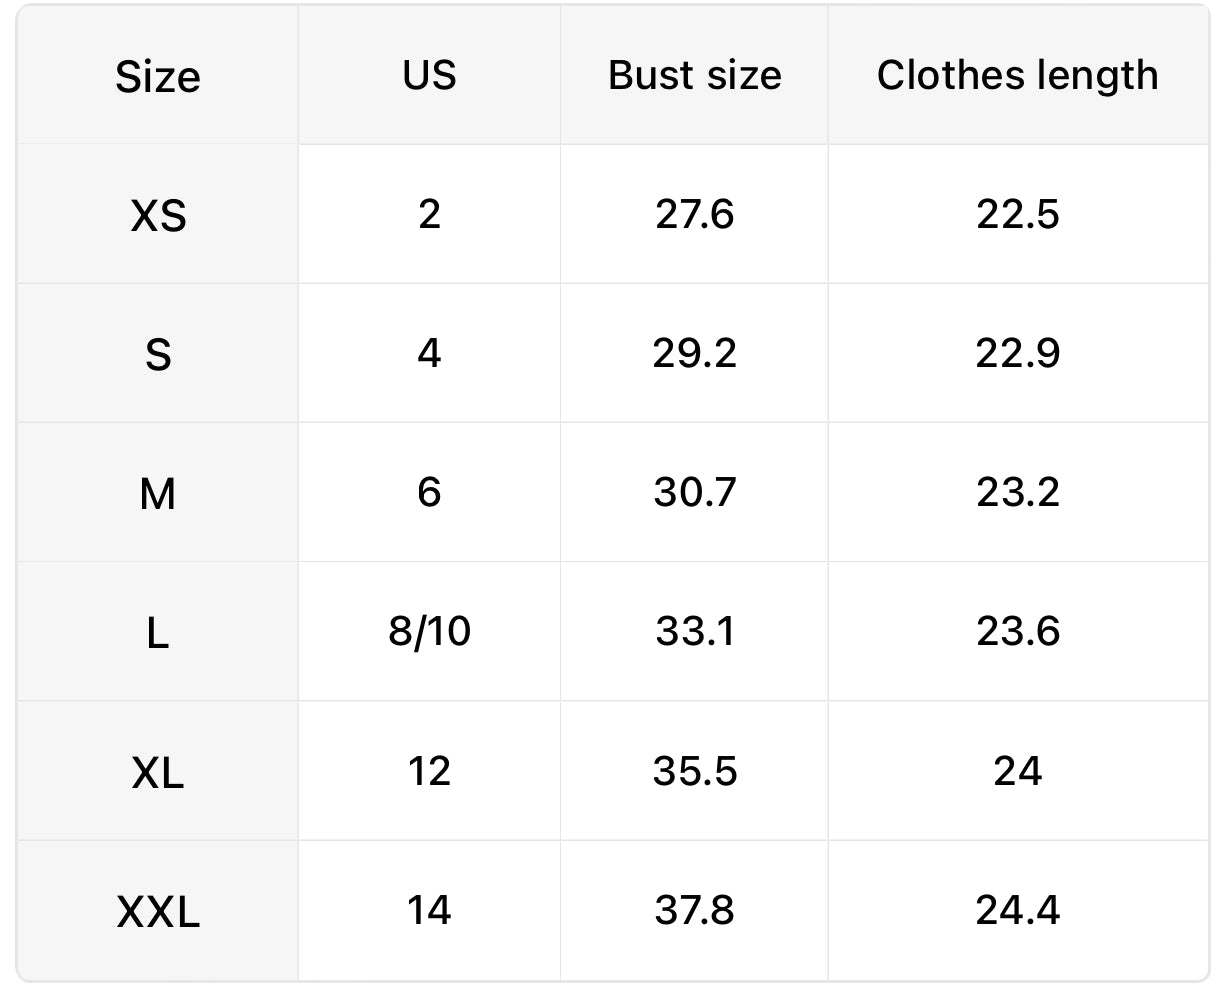The image size is (1217, 1000).
Task: Select the 35.5 bust size cell
Action: coord(694,771)
